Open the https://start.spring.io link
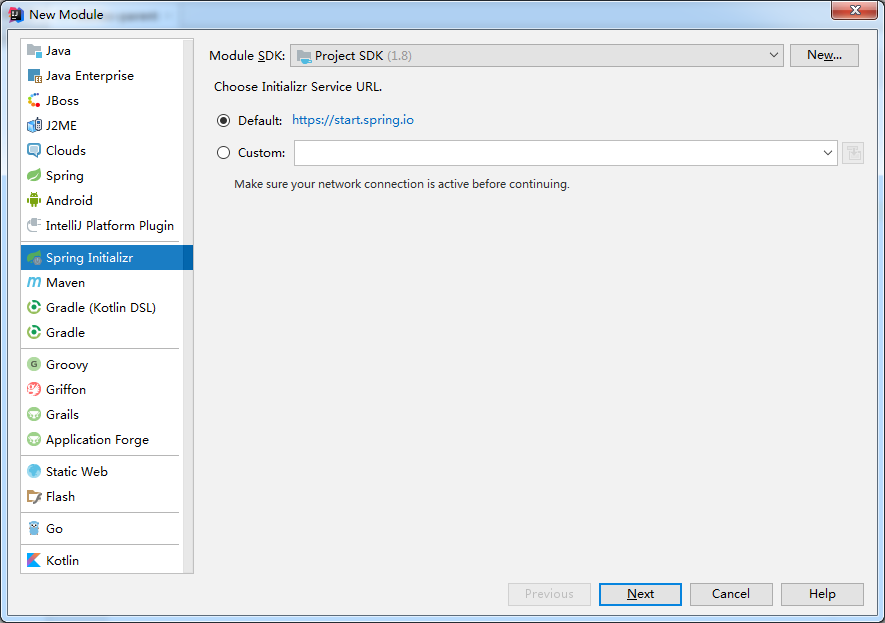The height and width of the screenshot is (623, 885). pos(353,120)
